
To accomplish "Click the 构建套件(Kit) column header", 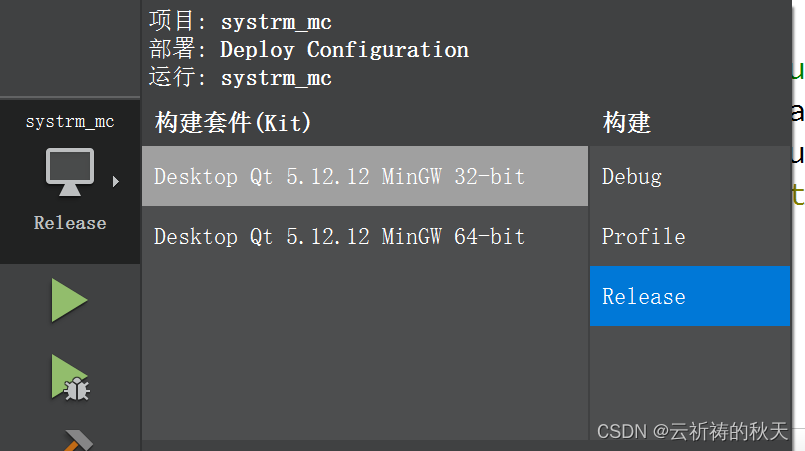I will click(233, 123).
